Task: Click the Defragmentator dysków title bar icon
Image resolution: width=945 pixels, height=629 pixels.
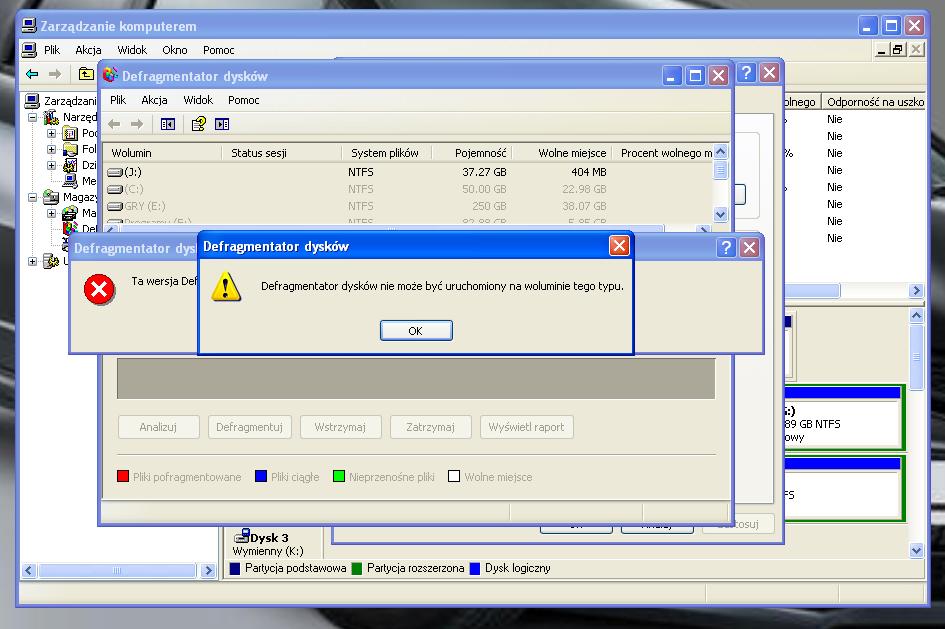Action: pyautogui.click(x=110, y=75)
